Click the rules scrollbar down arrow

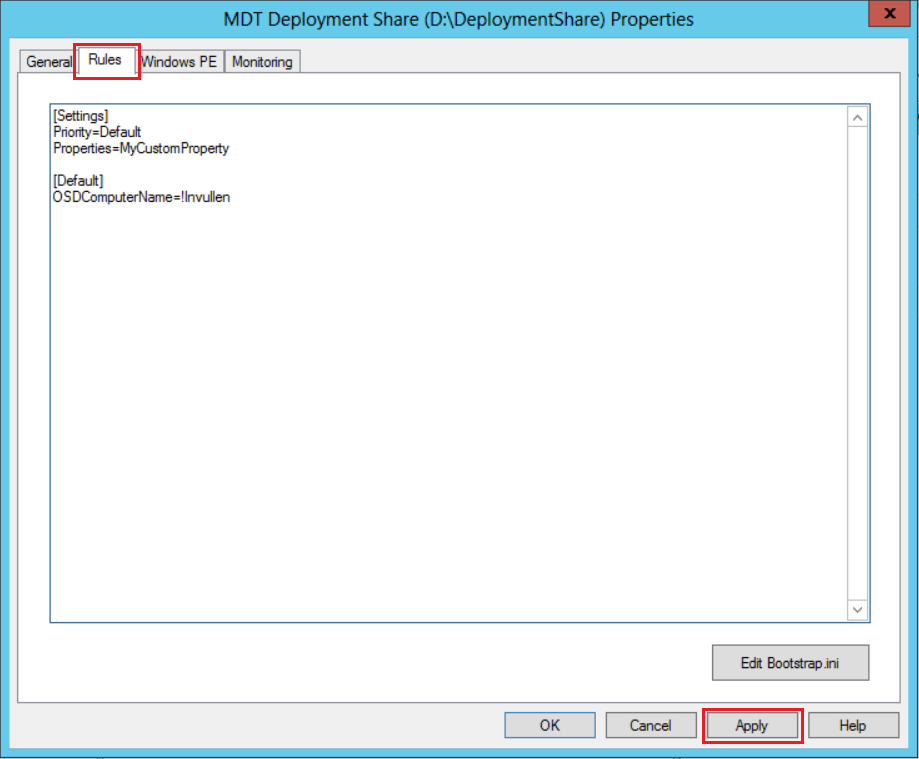point(858,609)
